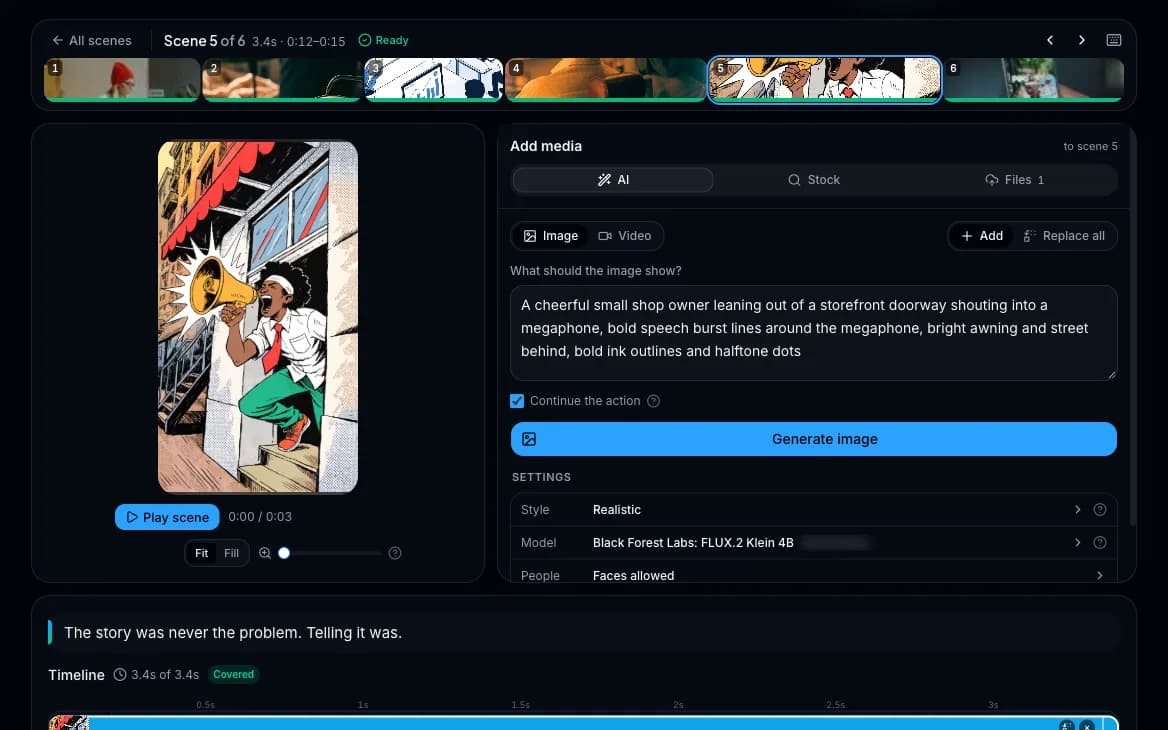Image resolution: width=1168 pixels, height=730 pixels.
Task: Click the narration text line
Action: point(233,632)
